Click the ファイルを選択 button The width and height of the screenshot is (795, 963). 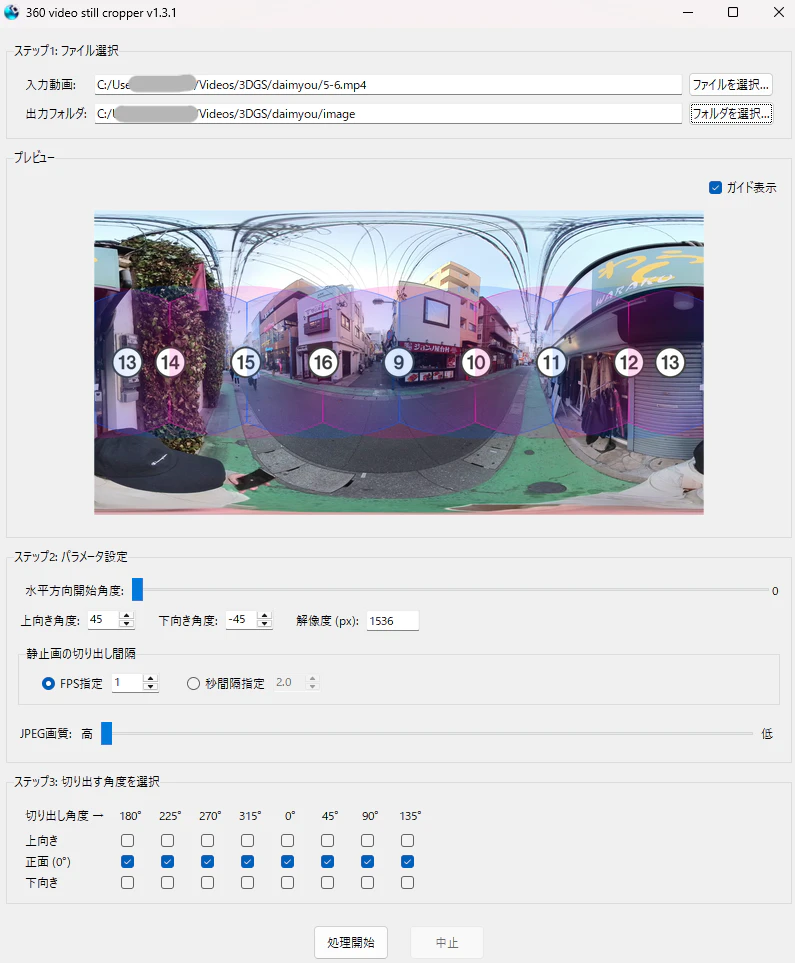(x=730, y=85)
